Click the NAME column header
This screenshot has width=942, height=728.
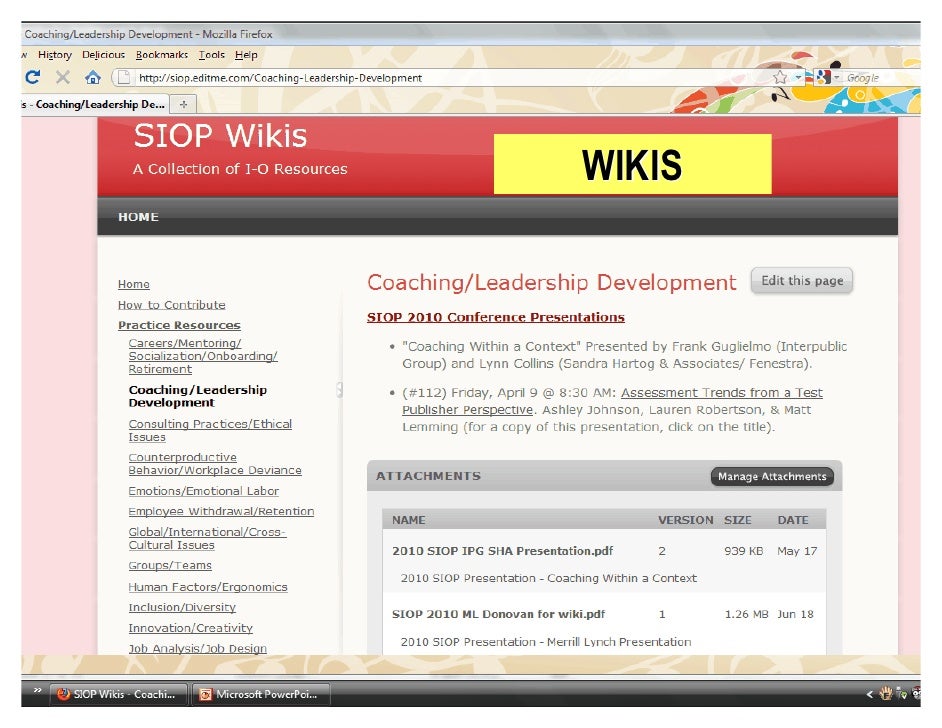click(x=409, y=520)
